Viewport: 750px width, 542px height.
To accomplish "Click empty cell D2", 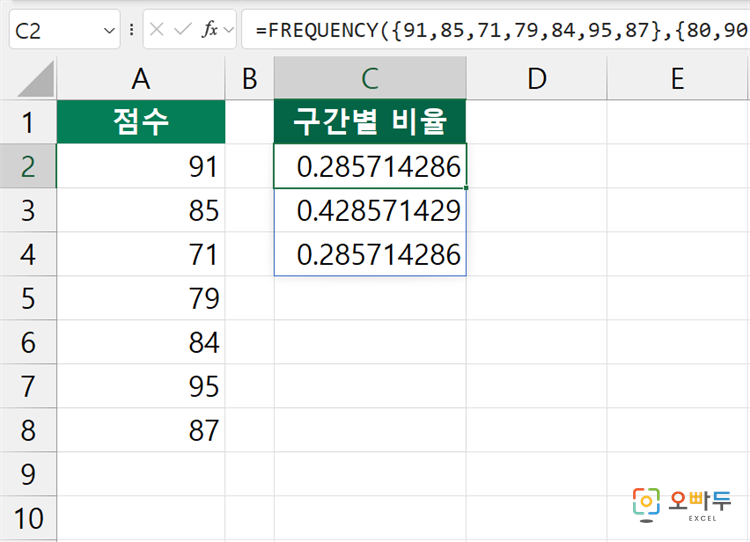I will point(537,166).
